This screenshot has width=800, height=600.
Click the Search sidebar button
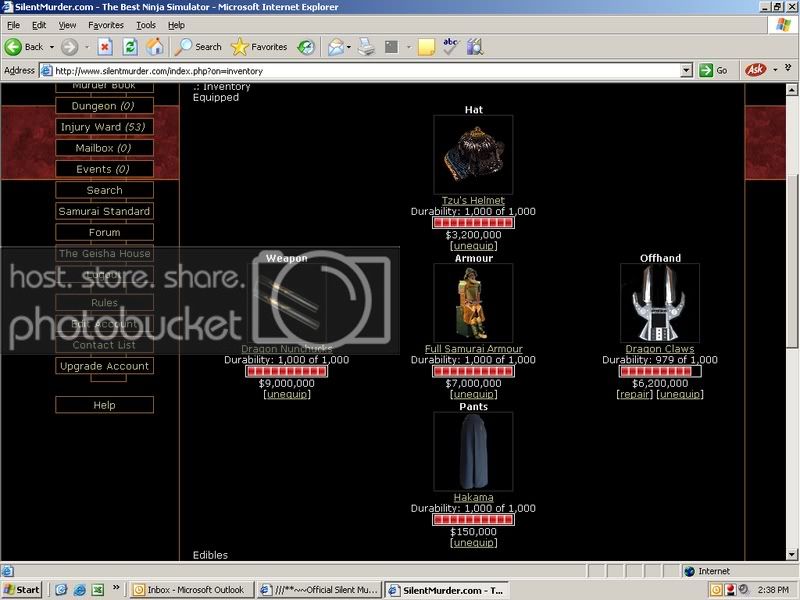coord(104,190)
